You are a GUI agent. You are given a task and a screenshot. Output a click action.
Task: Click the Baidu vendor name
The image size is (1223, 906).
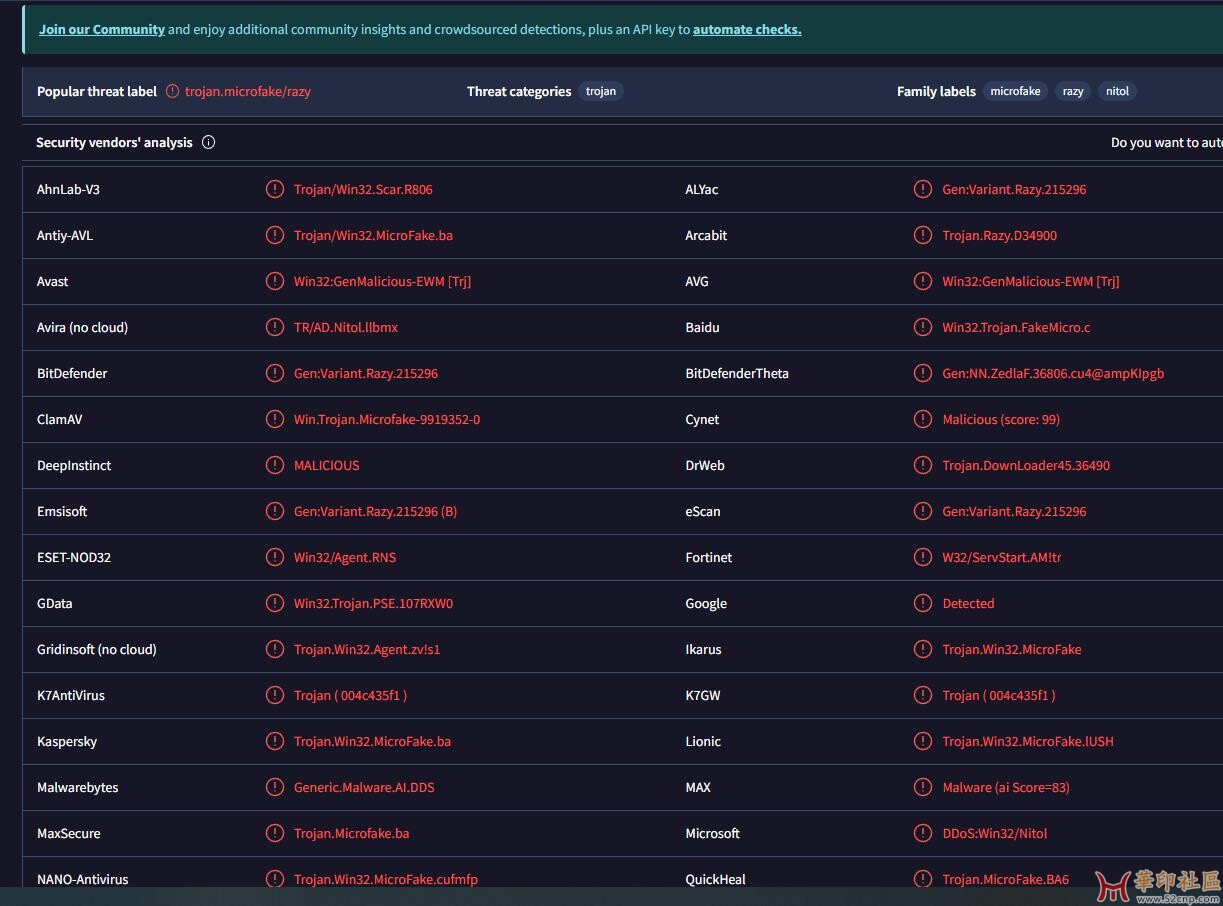coord(702,327)
